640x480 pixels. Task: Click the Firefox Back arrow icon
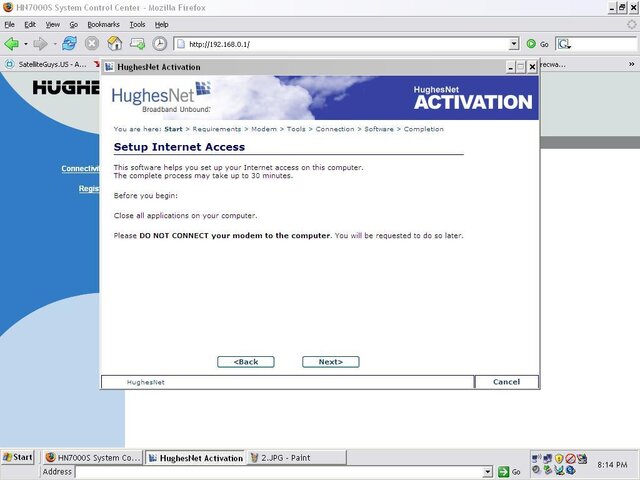tap(11, 44)
